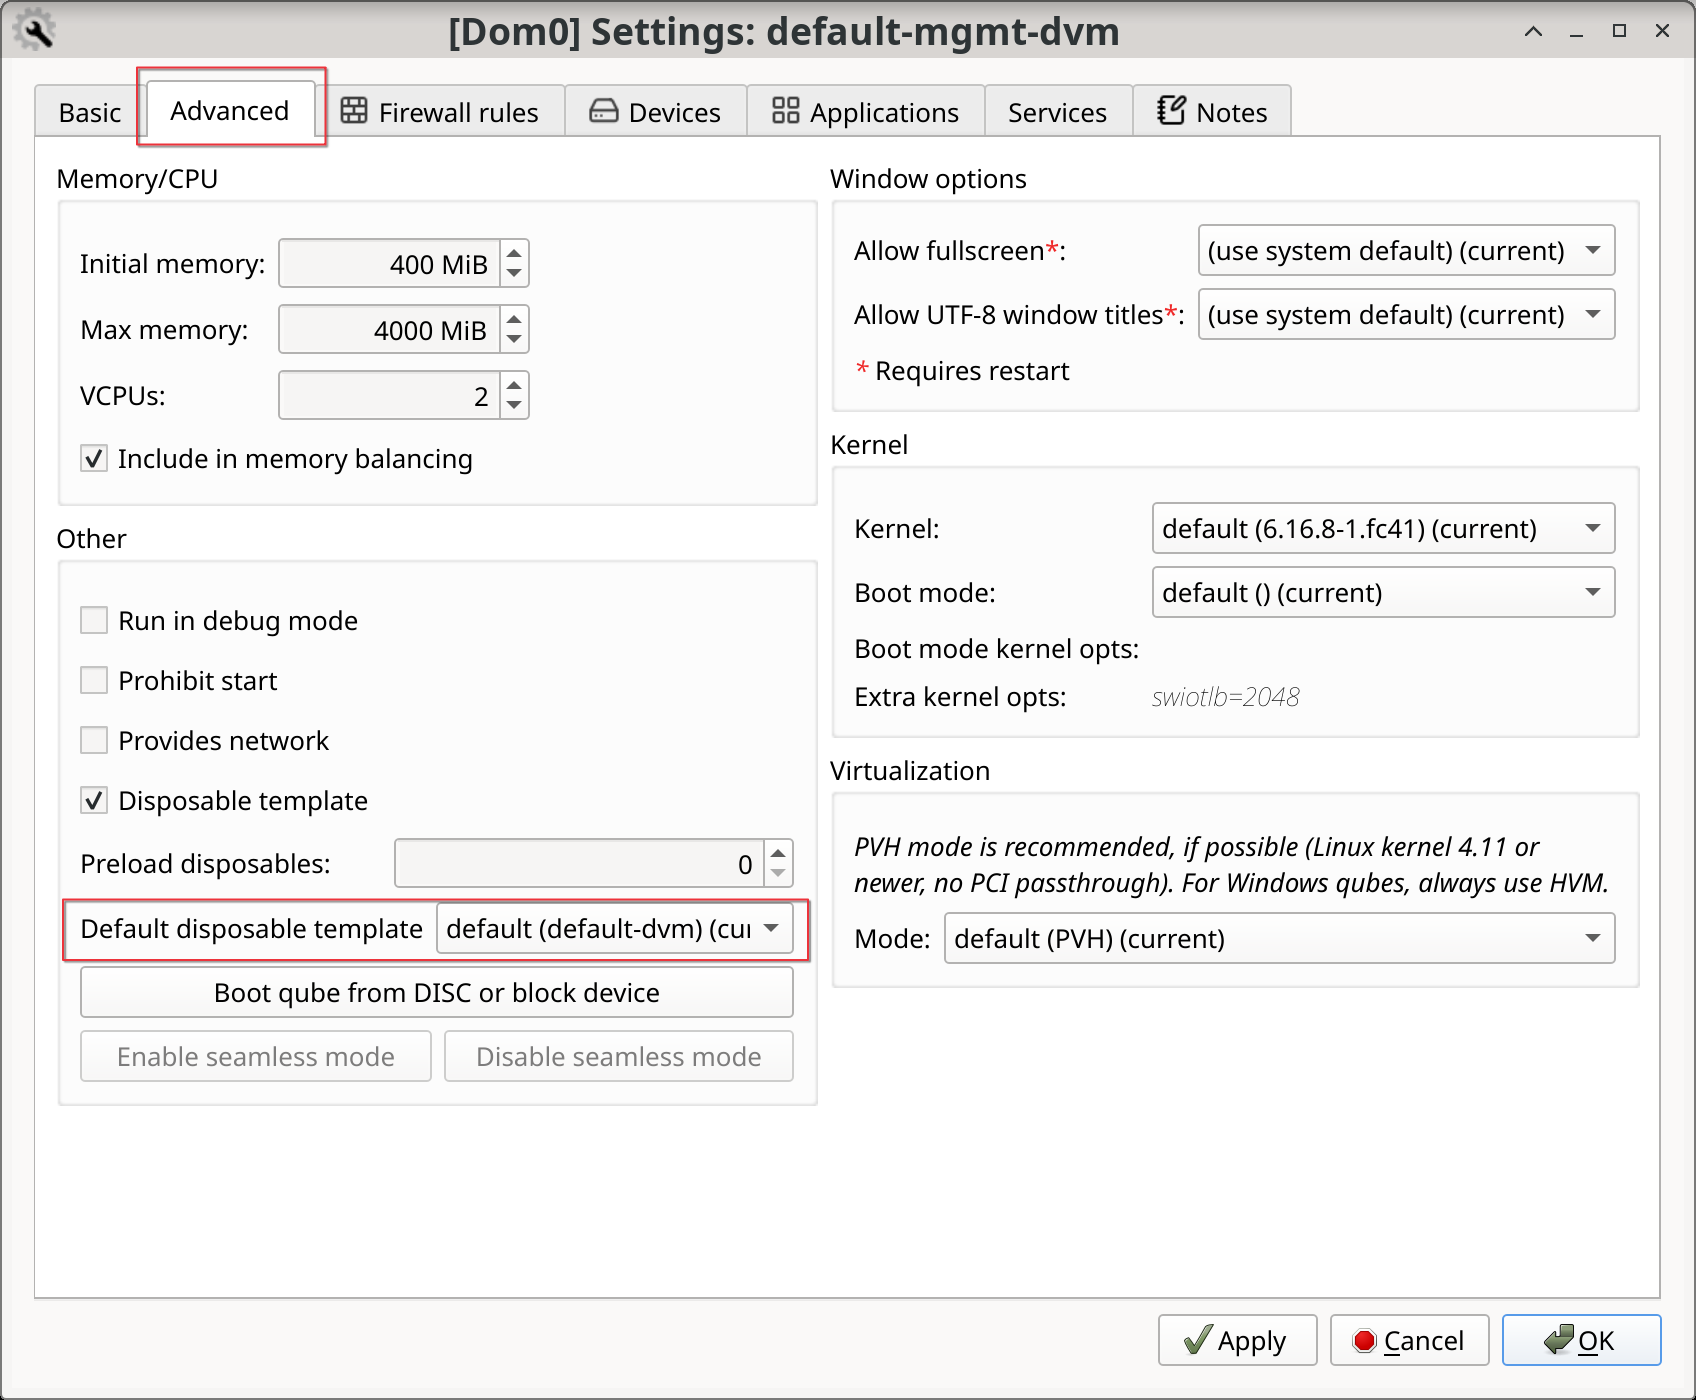Click Enable seamless mode
Image resolution: width=1696 pixels, height=1400 pixels.
[255, 1056]
